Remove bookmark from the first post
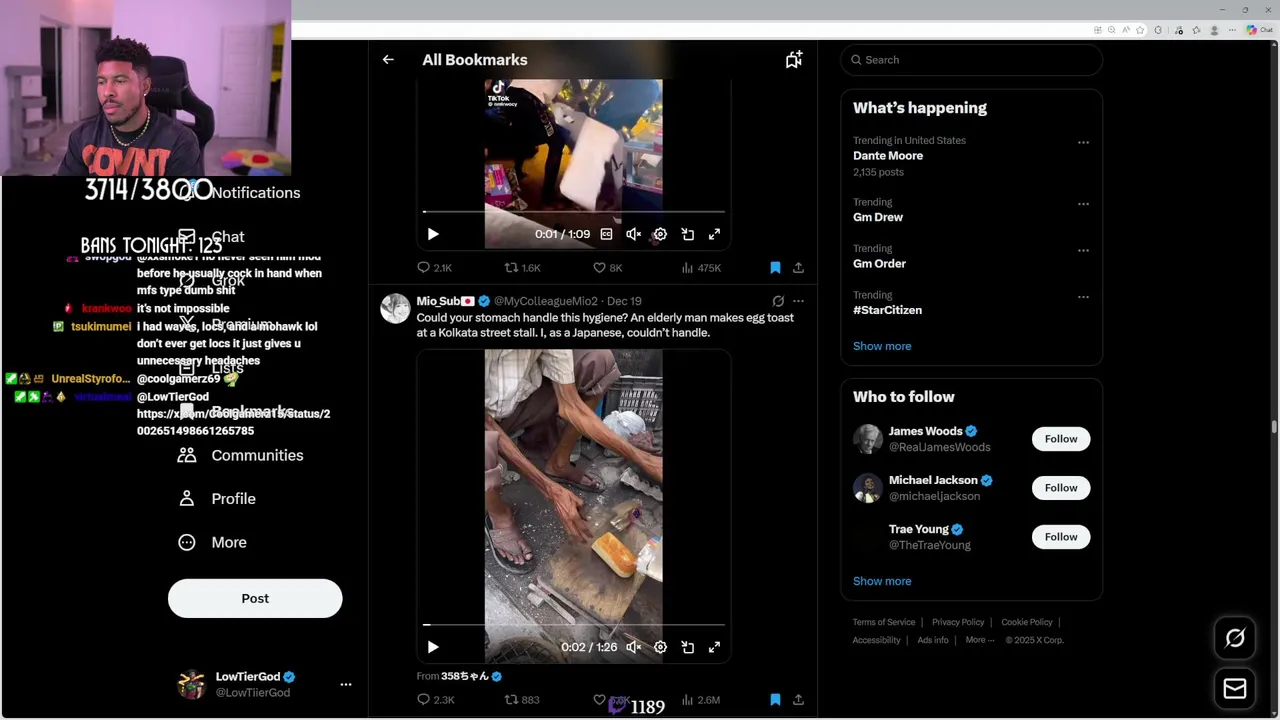Screen dimensions: 1280x720 [x=775, y=268]
